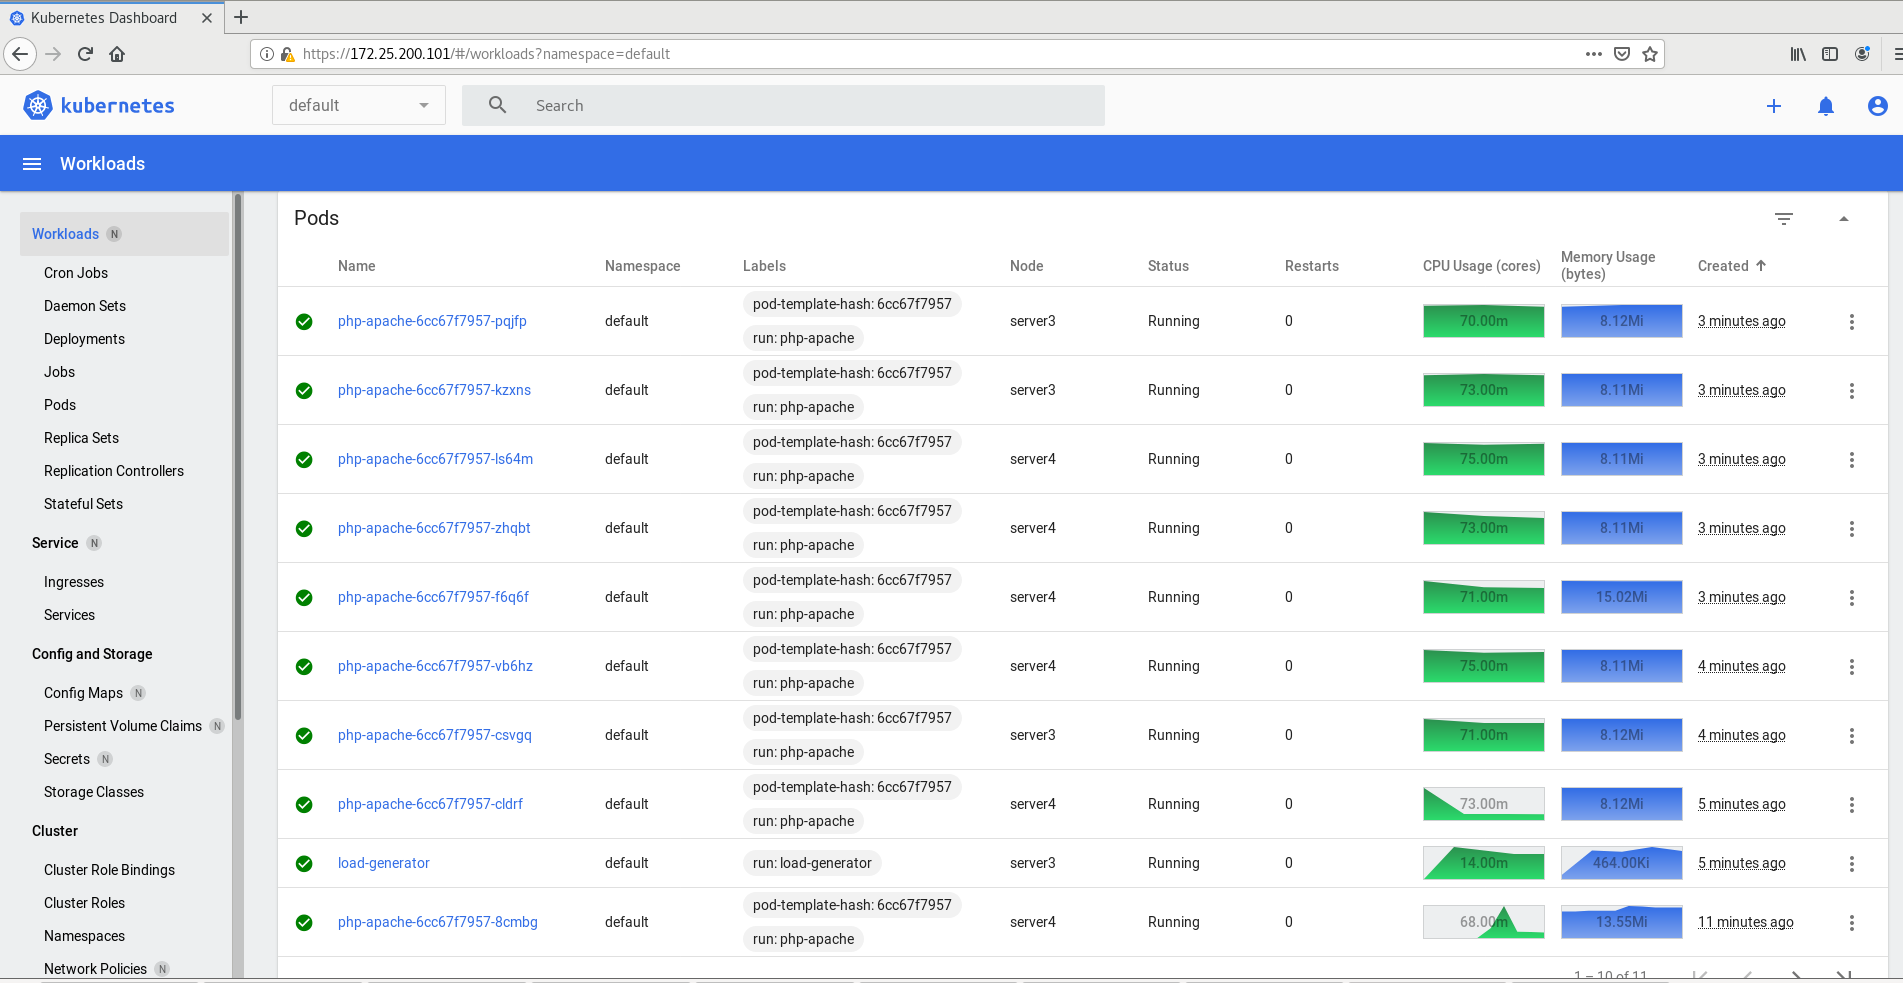Select Deployments in the sidebar

tap(84, 339)
